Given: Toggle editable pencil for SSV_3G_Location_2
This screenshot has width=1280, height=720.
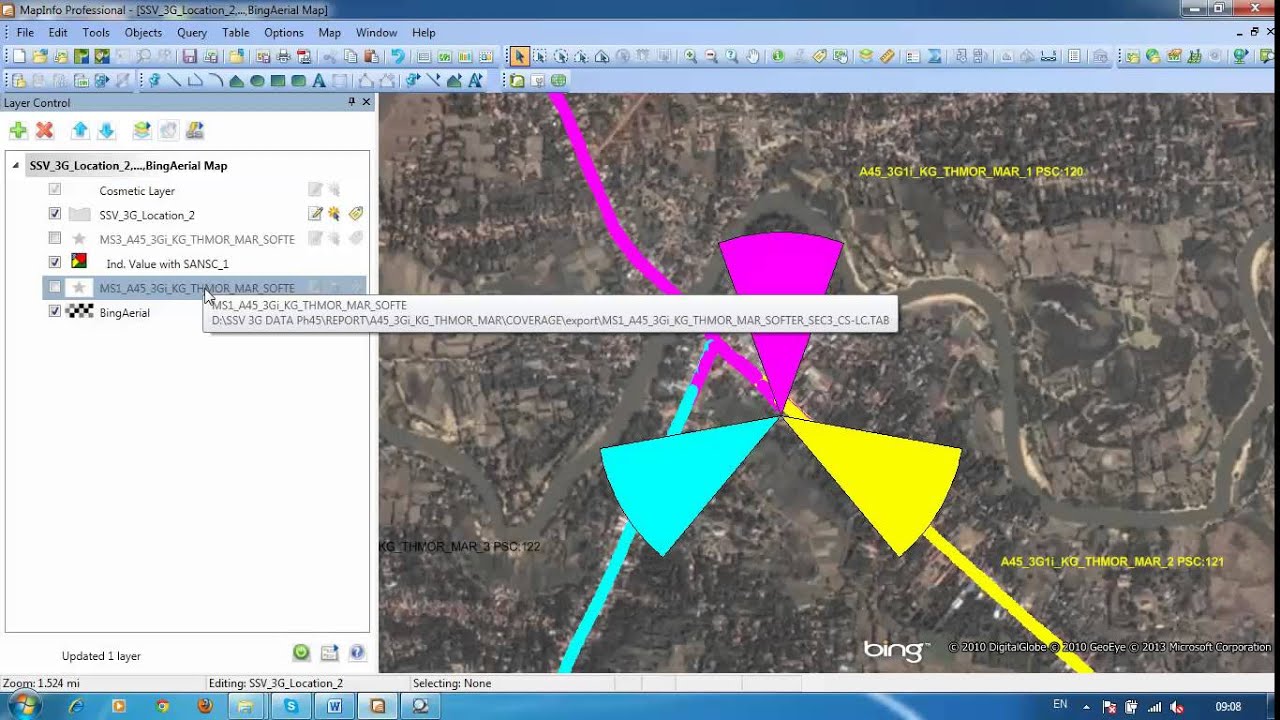Looking at the screenshot, I should coord(315,214).
